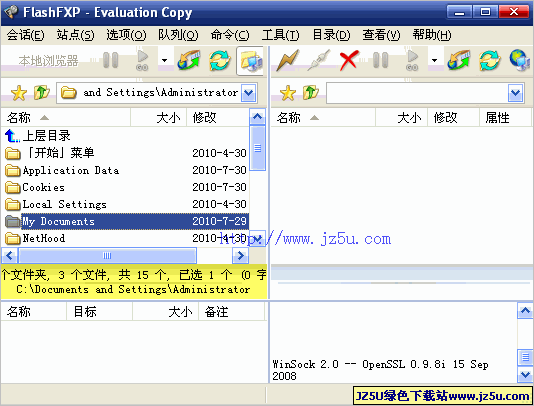This screenshot has width=534, height=406.
Task: Open the 查看(V) menu
Action: tap(381, 35)
